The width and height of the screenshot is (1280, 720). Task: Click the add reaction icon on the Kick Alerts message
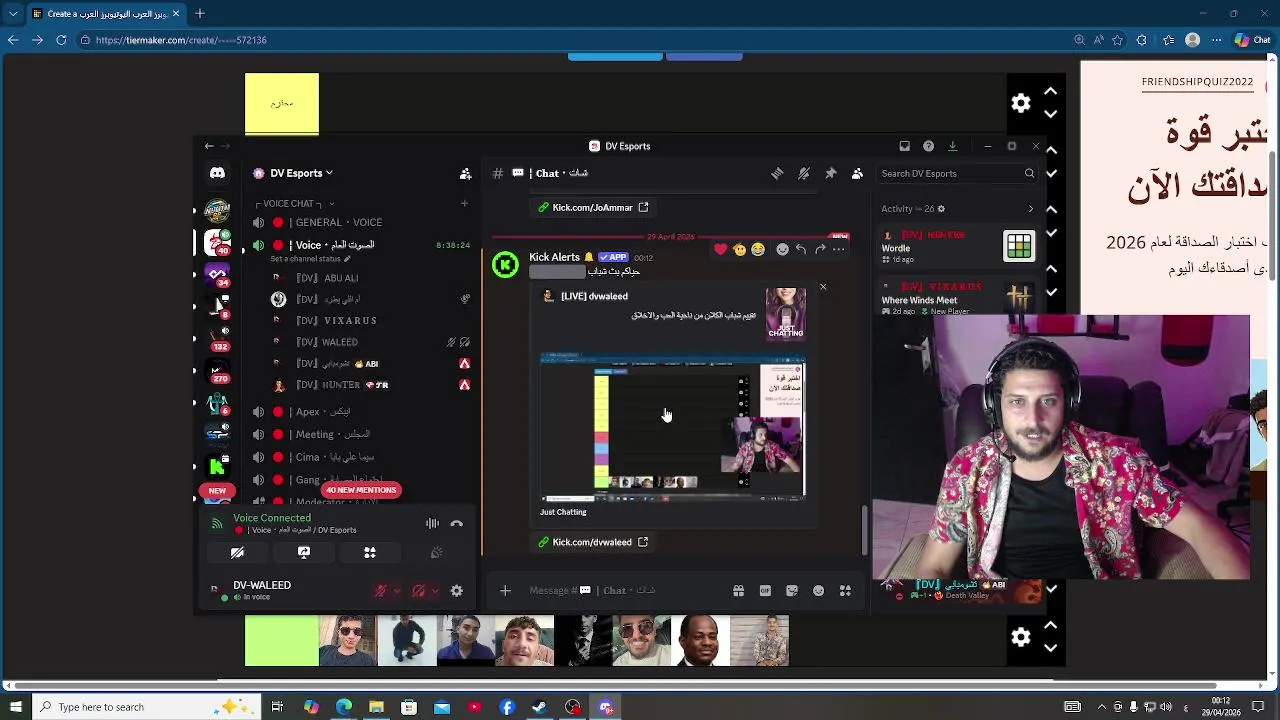pos(782,249)
